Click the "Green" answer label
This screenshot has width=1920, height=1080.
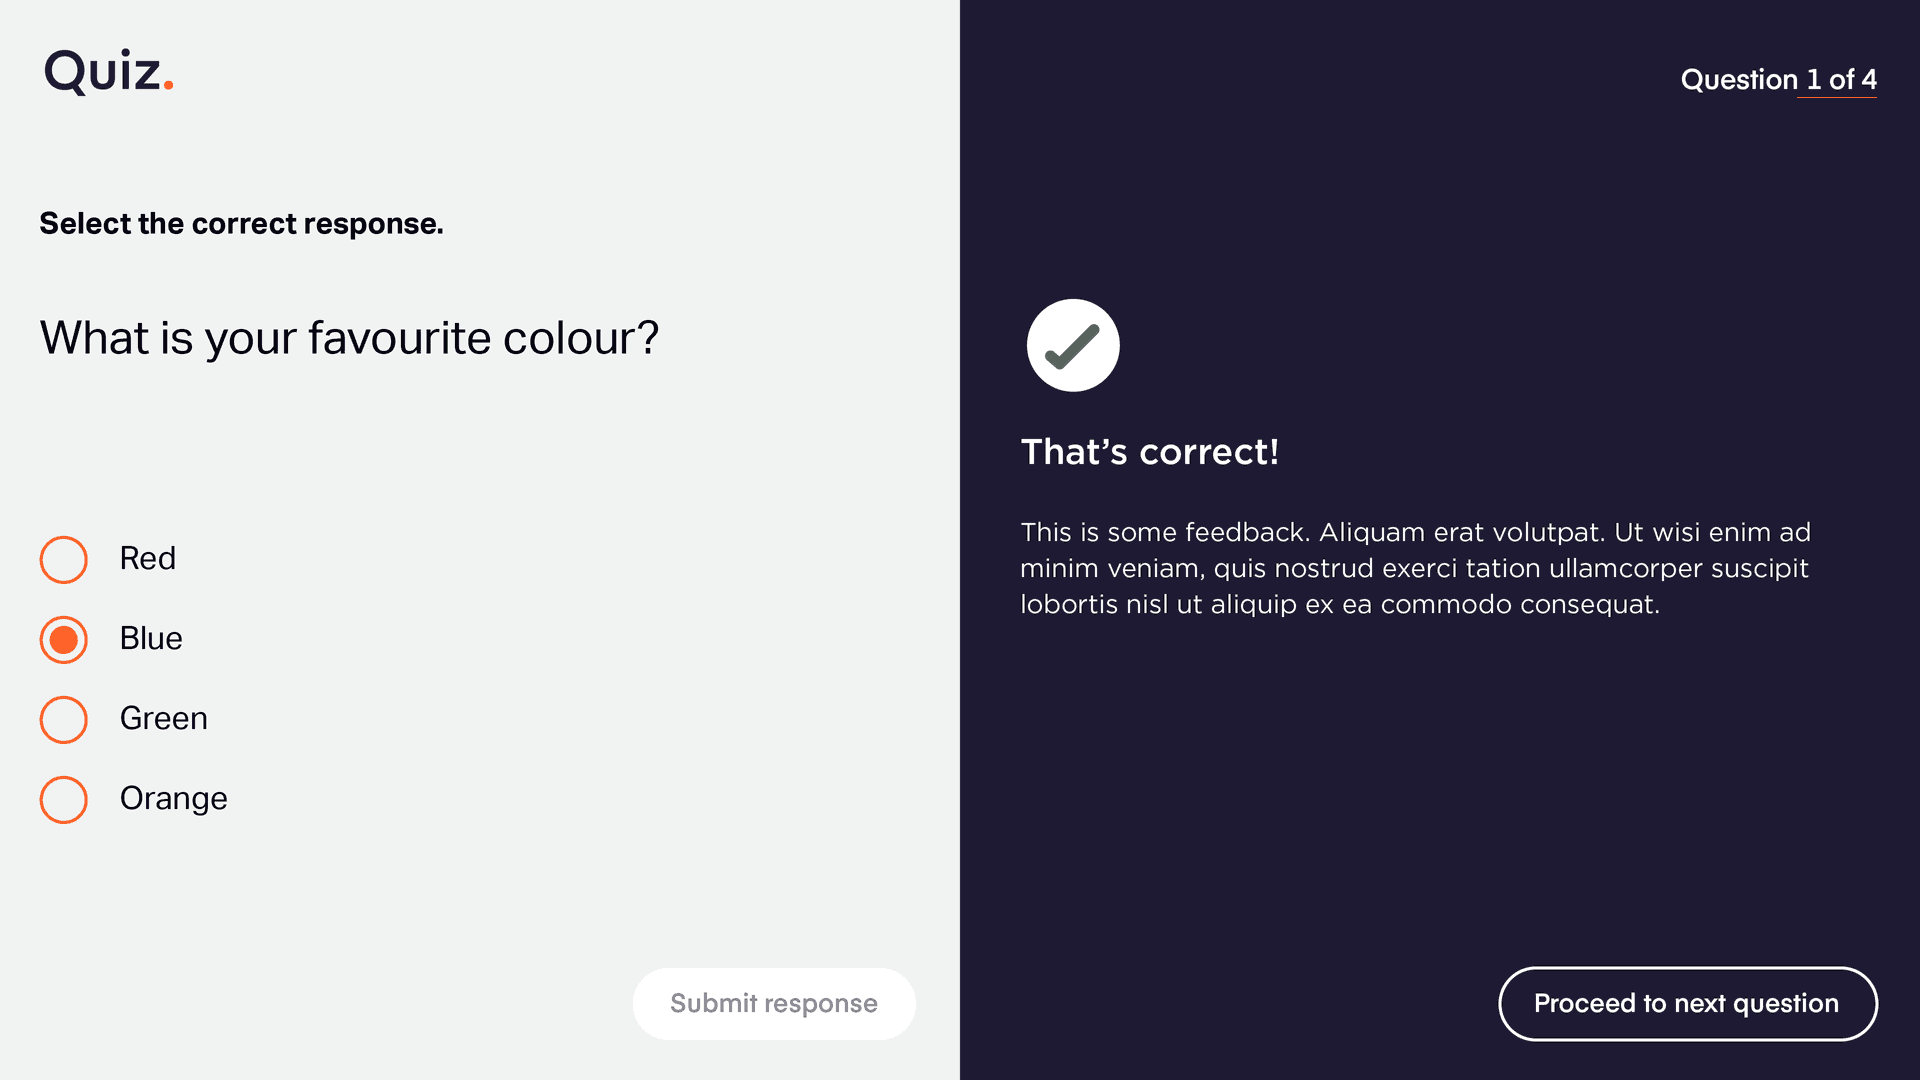pos(164,718)
